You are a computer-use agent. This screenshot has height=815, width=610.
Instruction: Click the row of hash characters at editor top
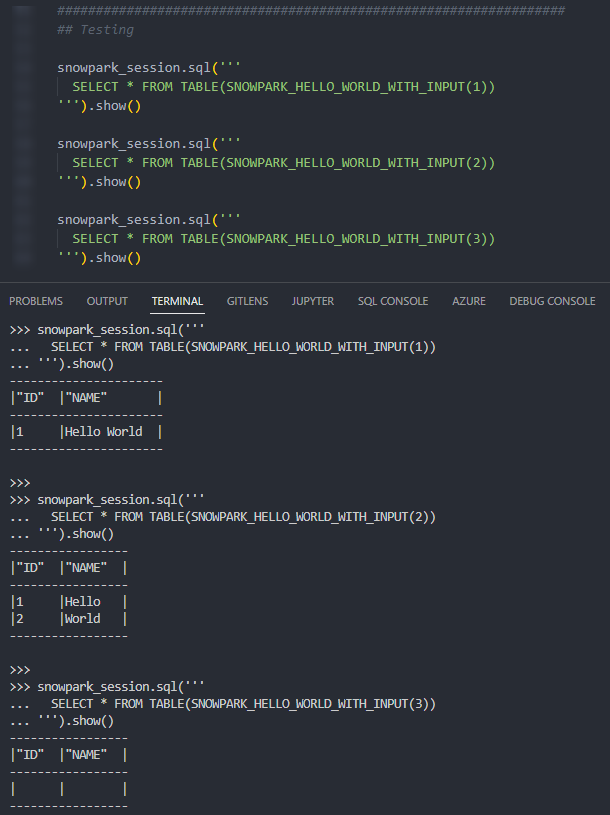coord(311,10)
